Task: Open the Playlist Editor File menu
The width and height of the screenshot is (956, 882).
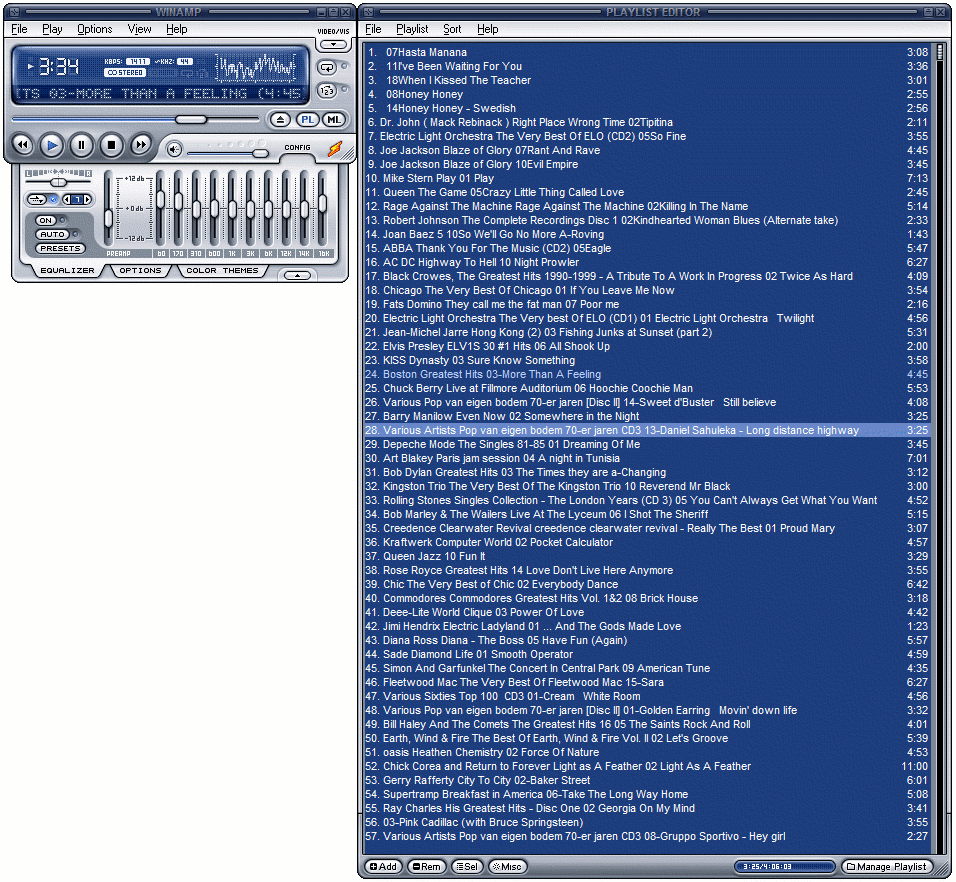Action: coord(373,29)
